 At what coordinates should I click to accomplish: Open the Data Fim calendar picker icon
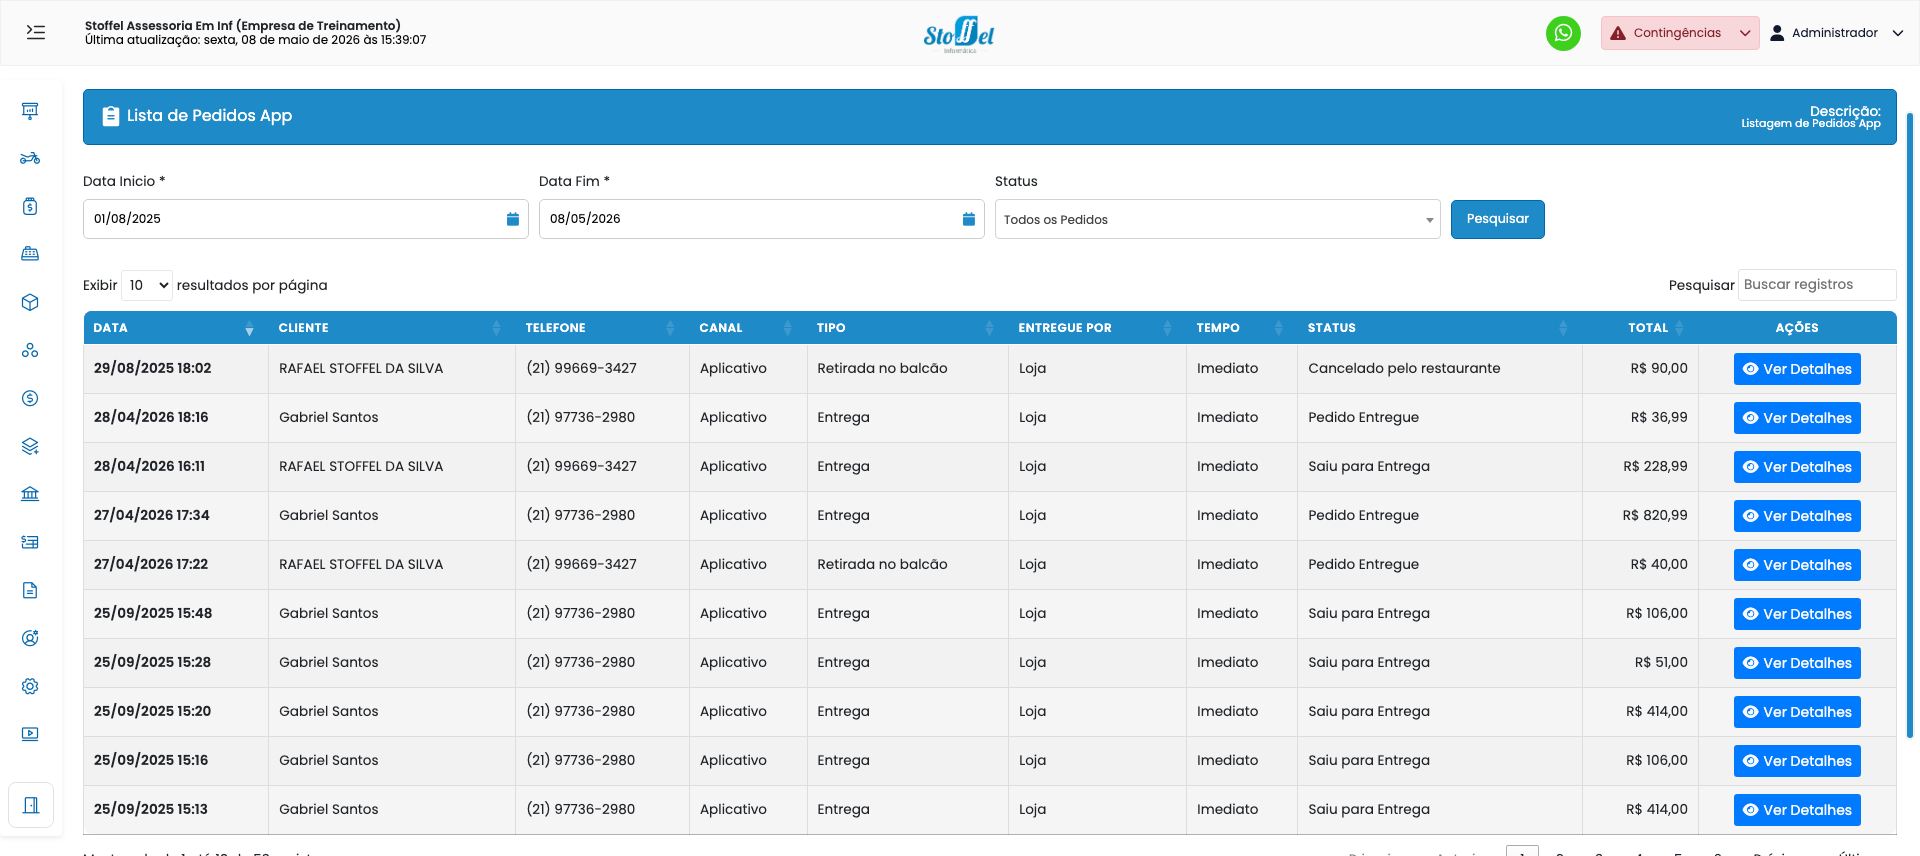[968, 219]
